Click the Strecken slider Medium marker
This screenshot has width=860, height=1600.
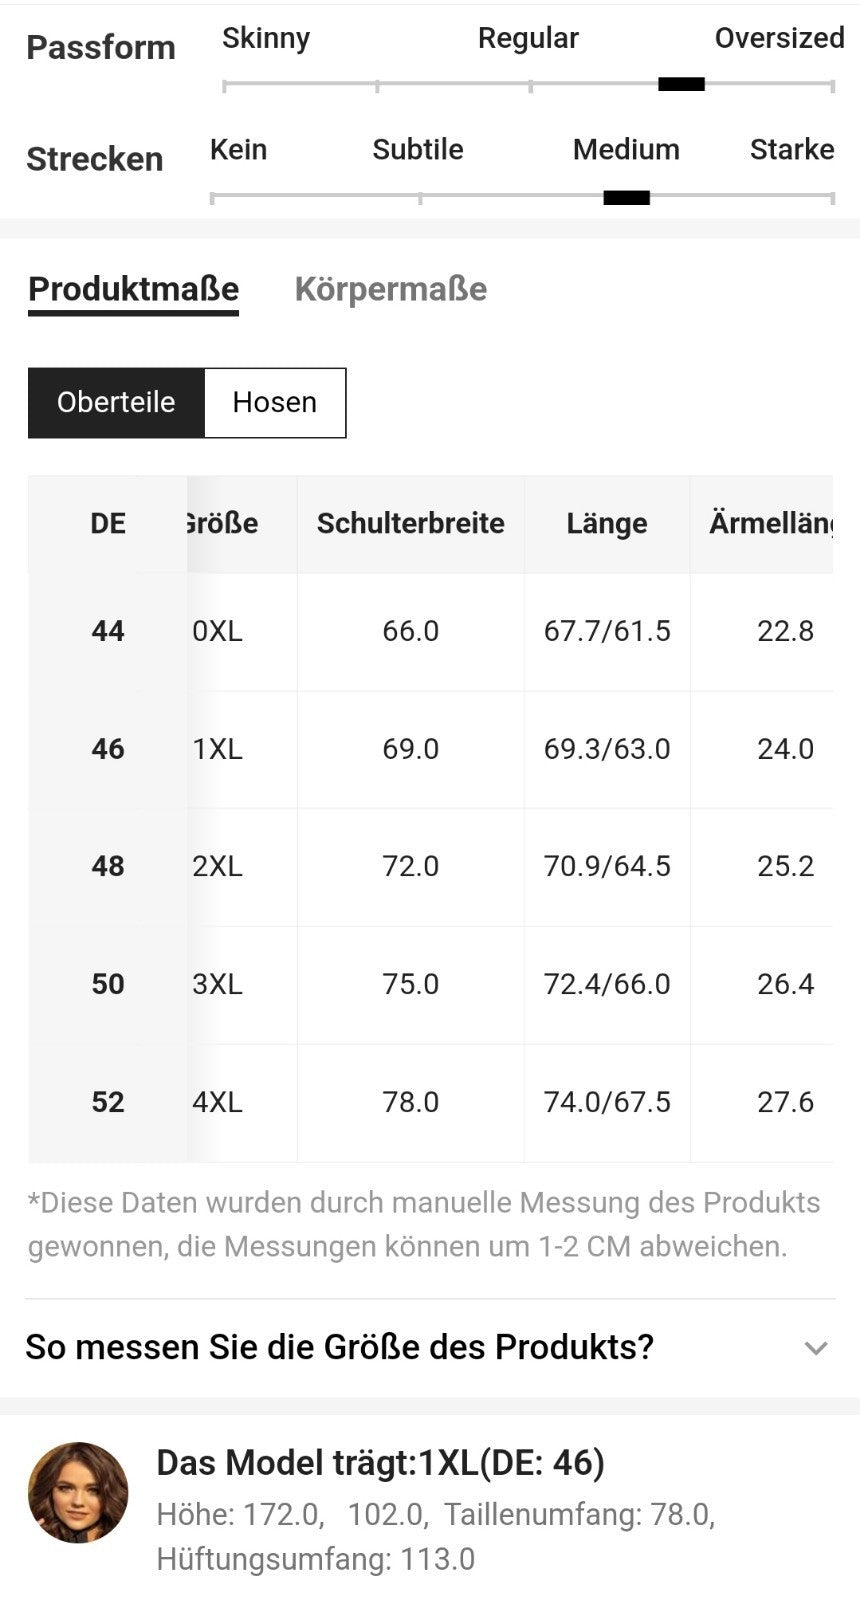click(626, 197)
